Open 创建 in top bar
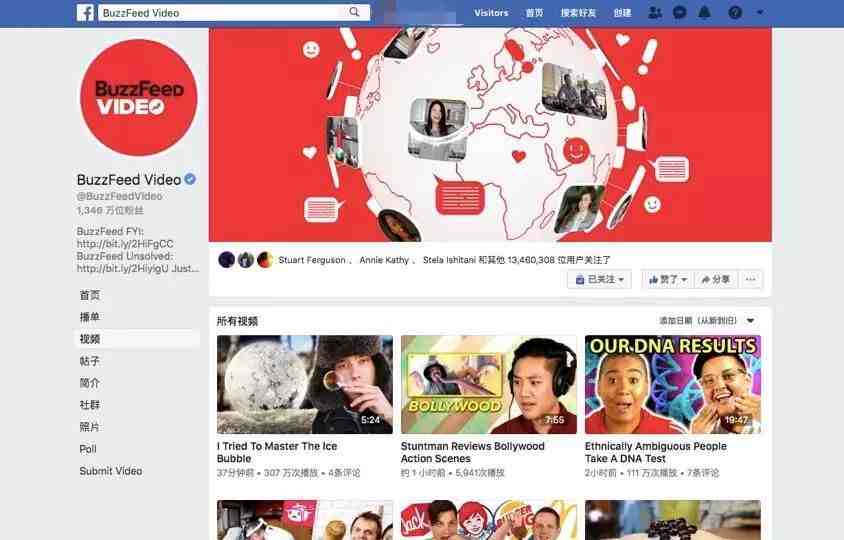The height and width of the screenshot is (540, 844). tap(622, 12)
